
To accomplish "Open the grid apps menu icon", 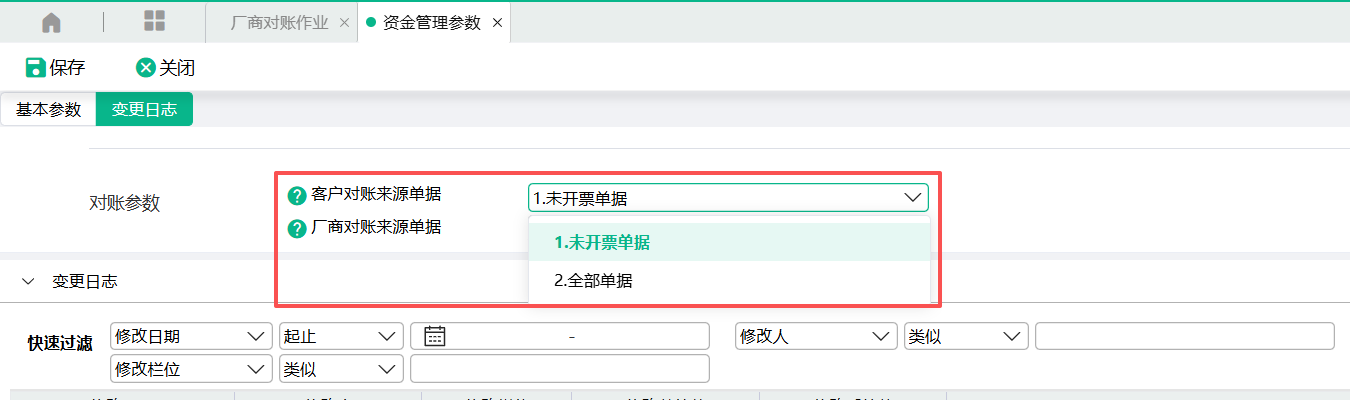I will click(x=155, y=22).
